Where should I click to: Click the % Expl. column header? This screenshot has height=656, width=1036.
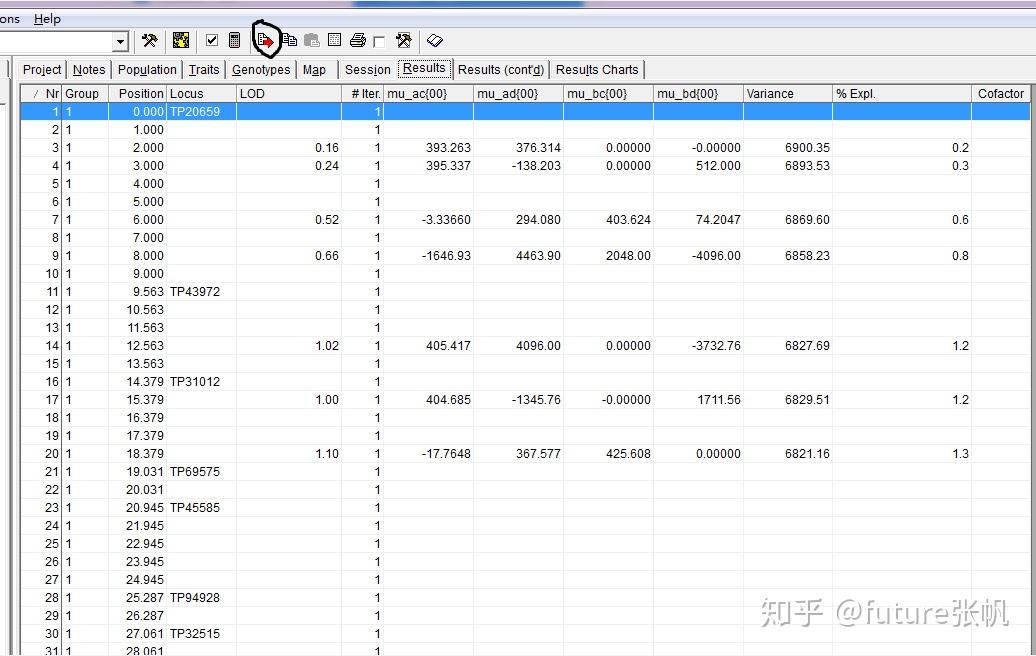coord(902,94)
